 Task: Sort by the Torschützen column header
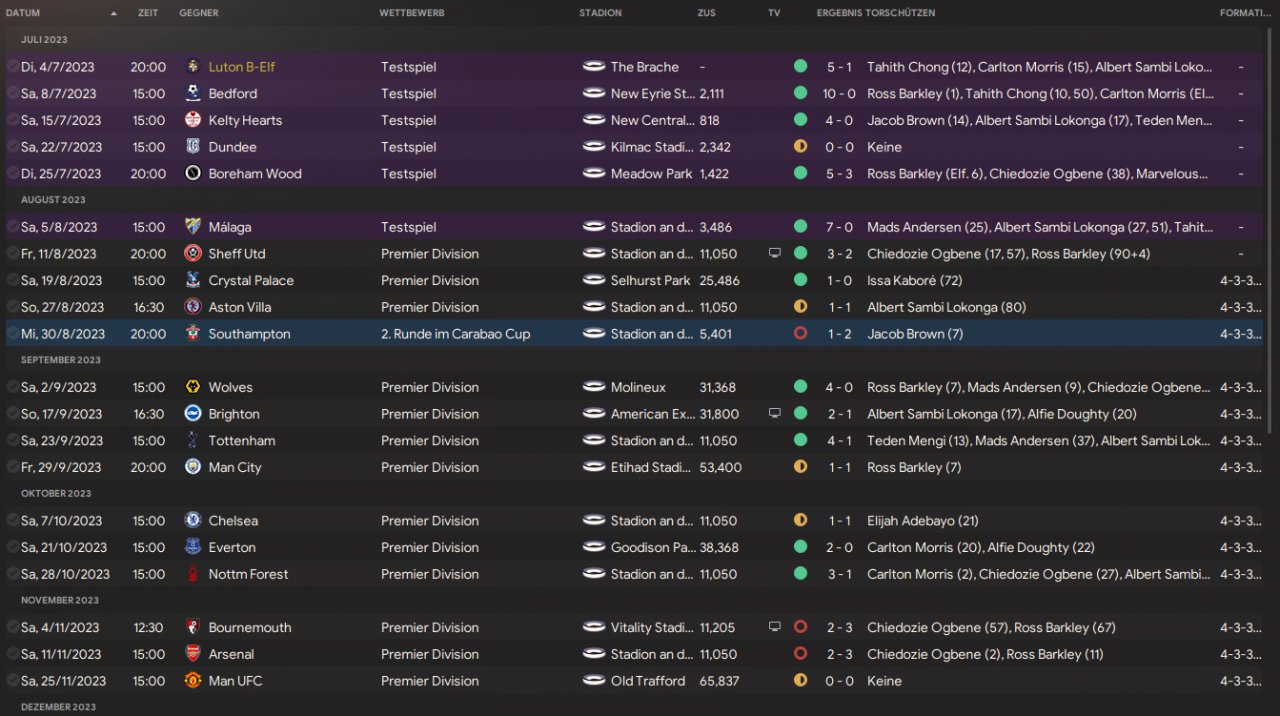coord(900,13)
